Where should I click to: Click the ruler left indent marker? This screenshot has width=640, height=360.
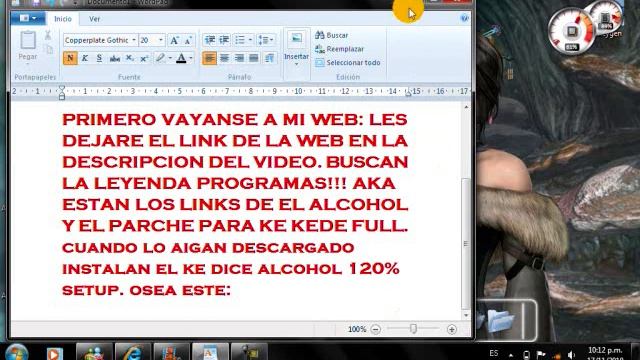tap(62, 93)
